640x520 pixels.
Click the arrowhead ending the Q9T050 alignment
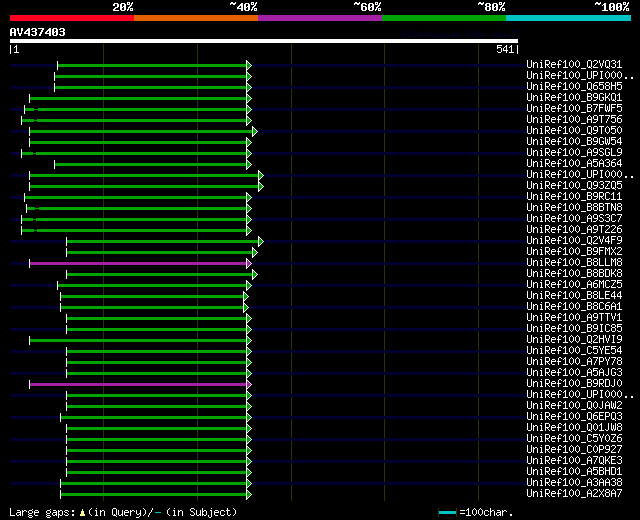[x=255, y=131]
